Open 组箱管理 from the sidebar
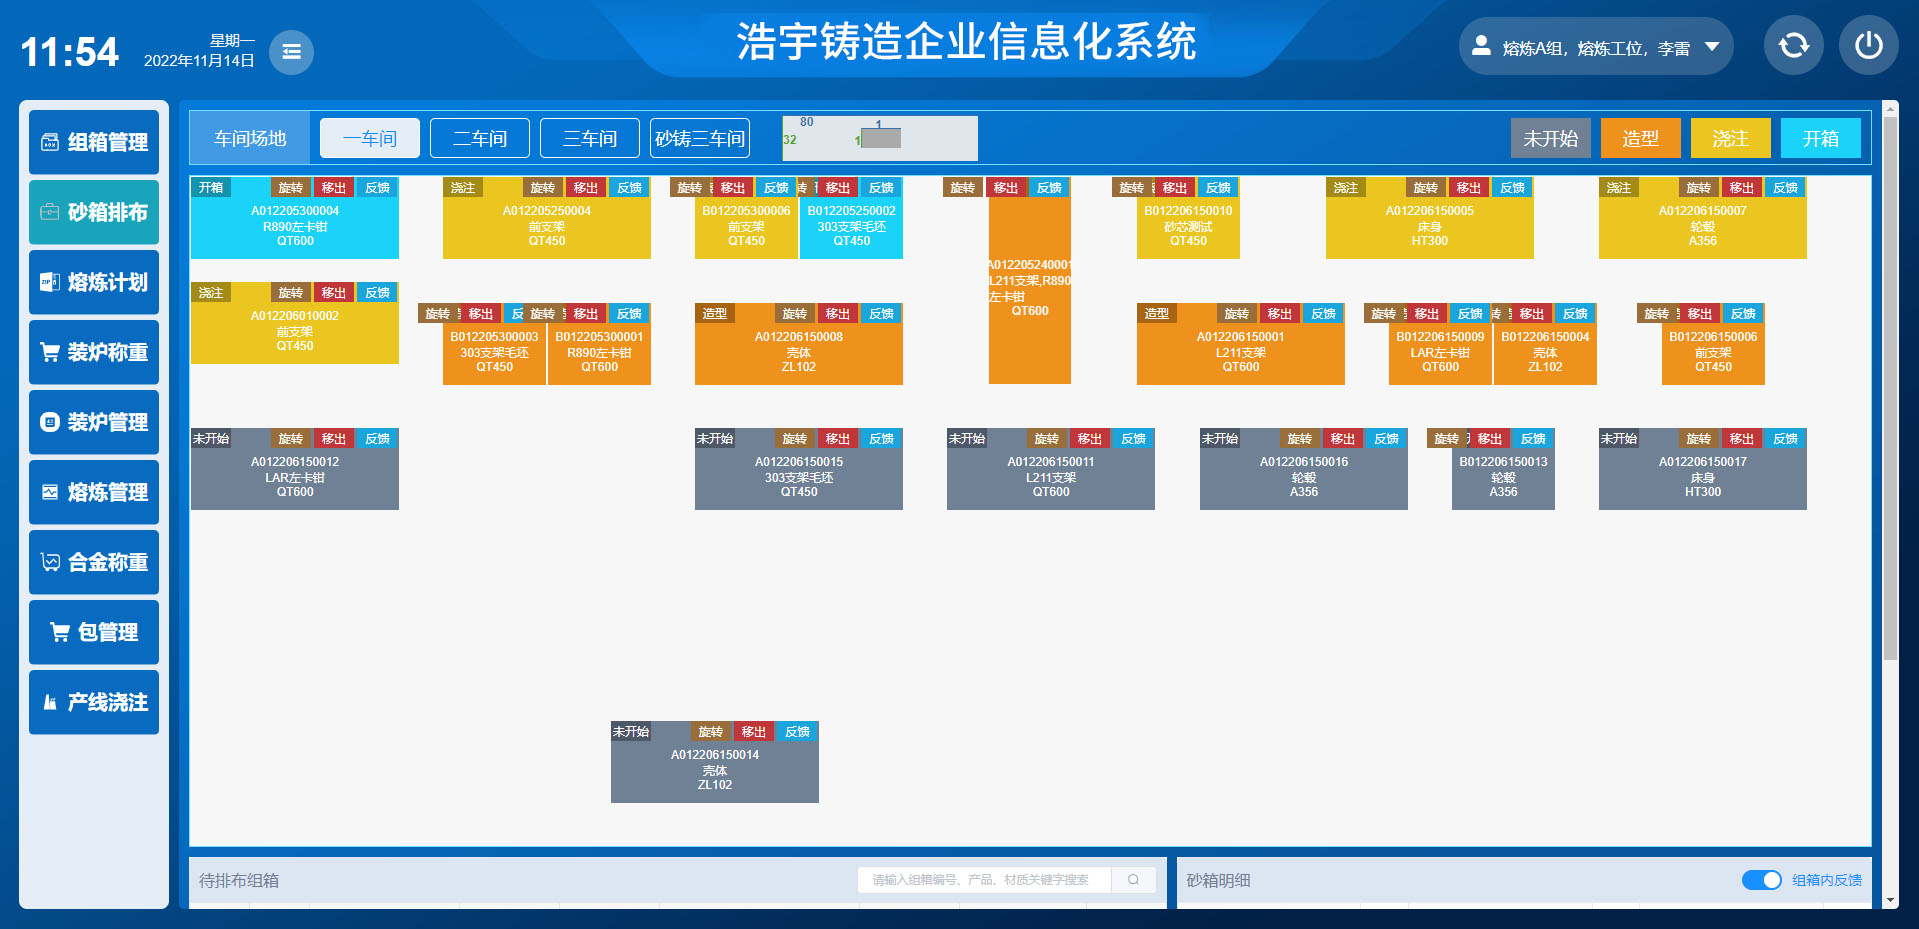Screen dimensions: 1919x929 [x=94, y=142]
